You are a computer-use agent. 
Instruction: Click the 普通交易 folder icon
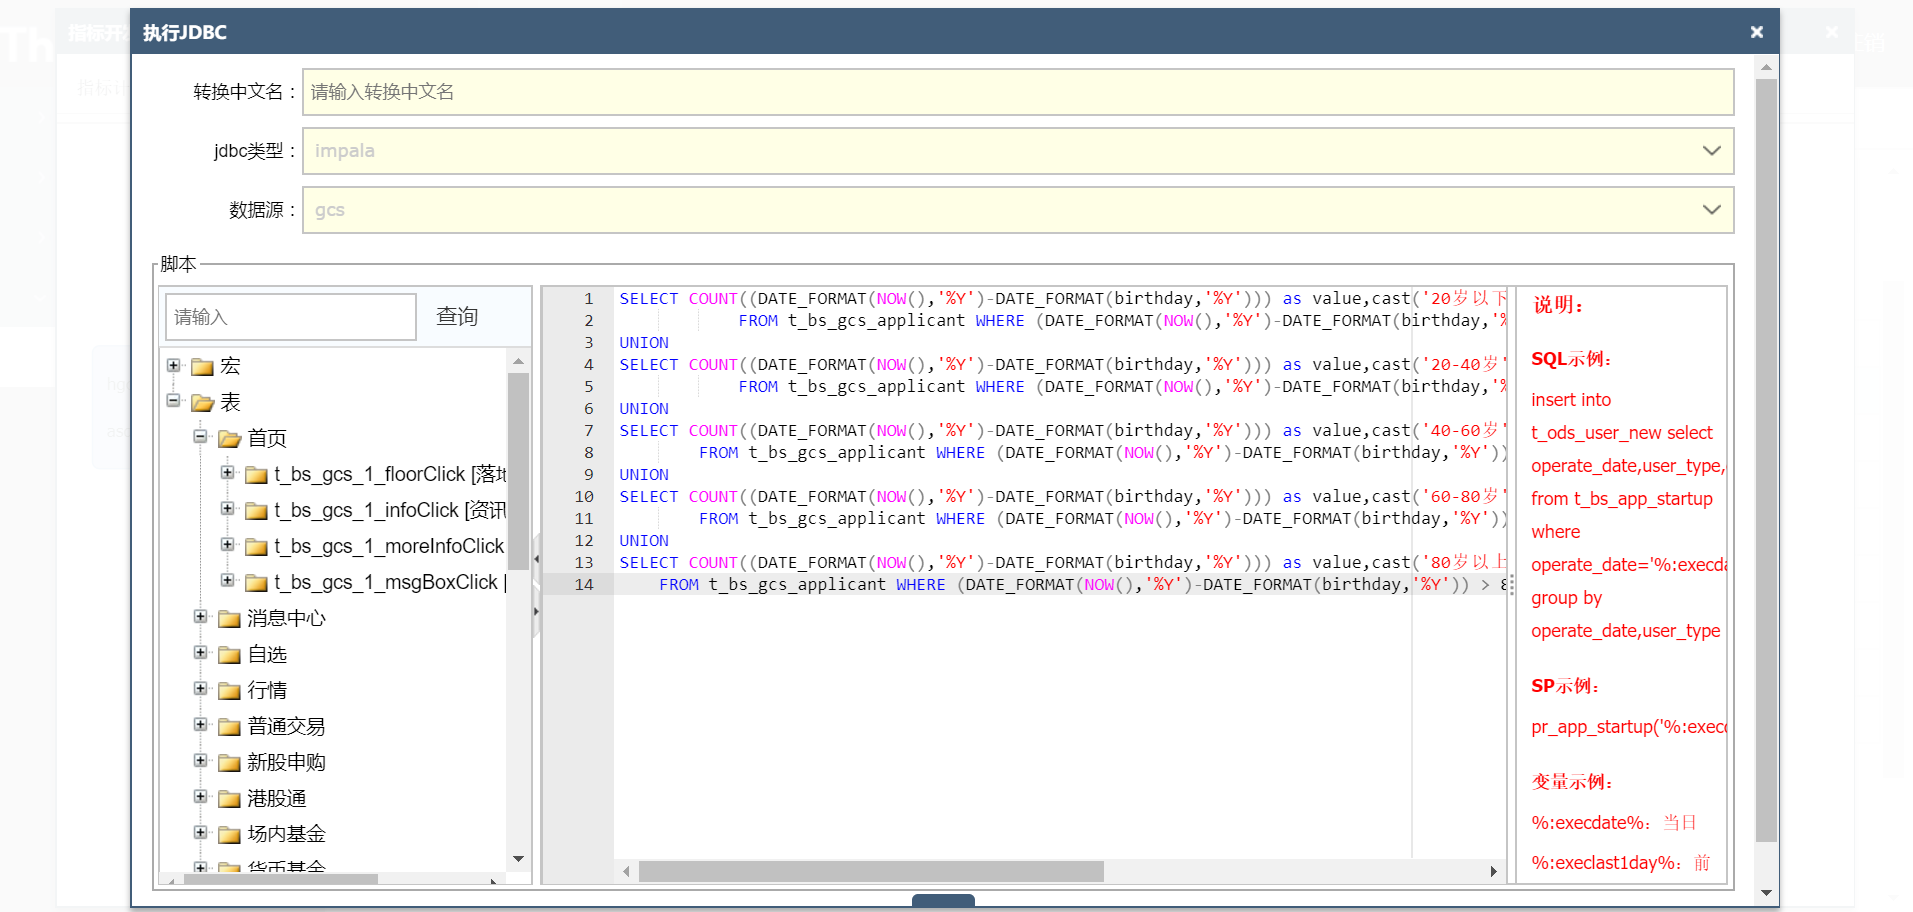click(230, 727)
